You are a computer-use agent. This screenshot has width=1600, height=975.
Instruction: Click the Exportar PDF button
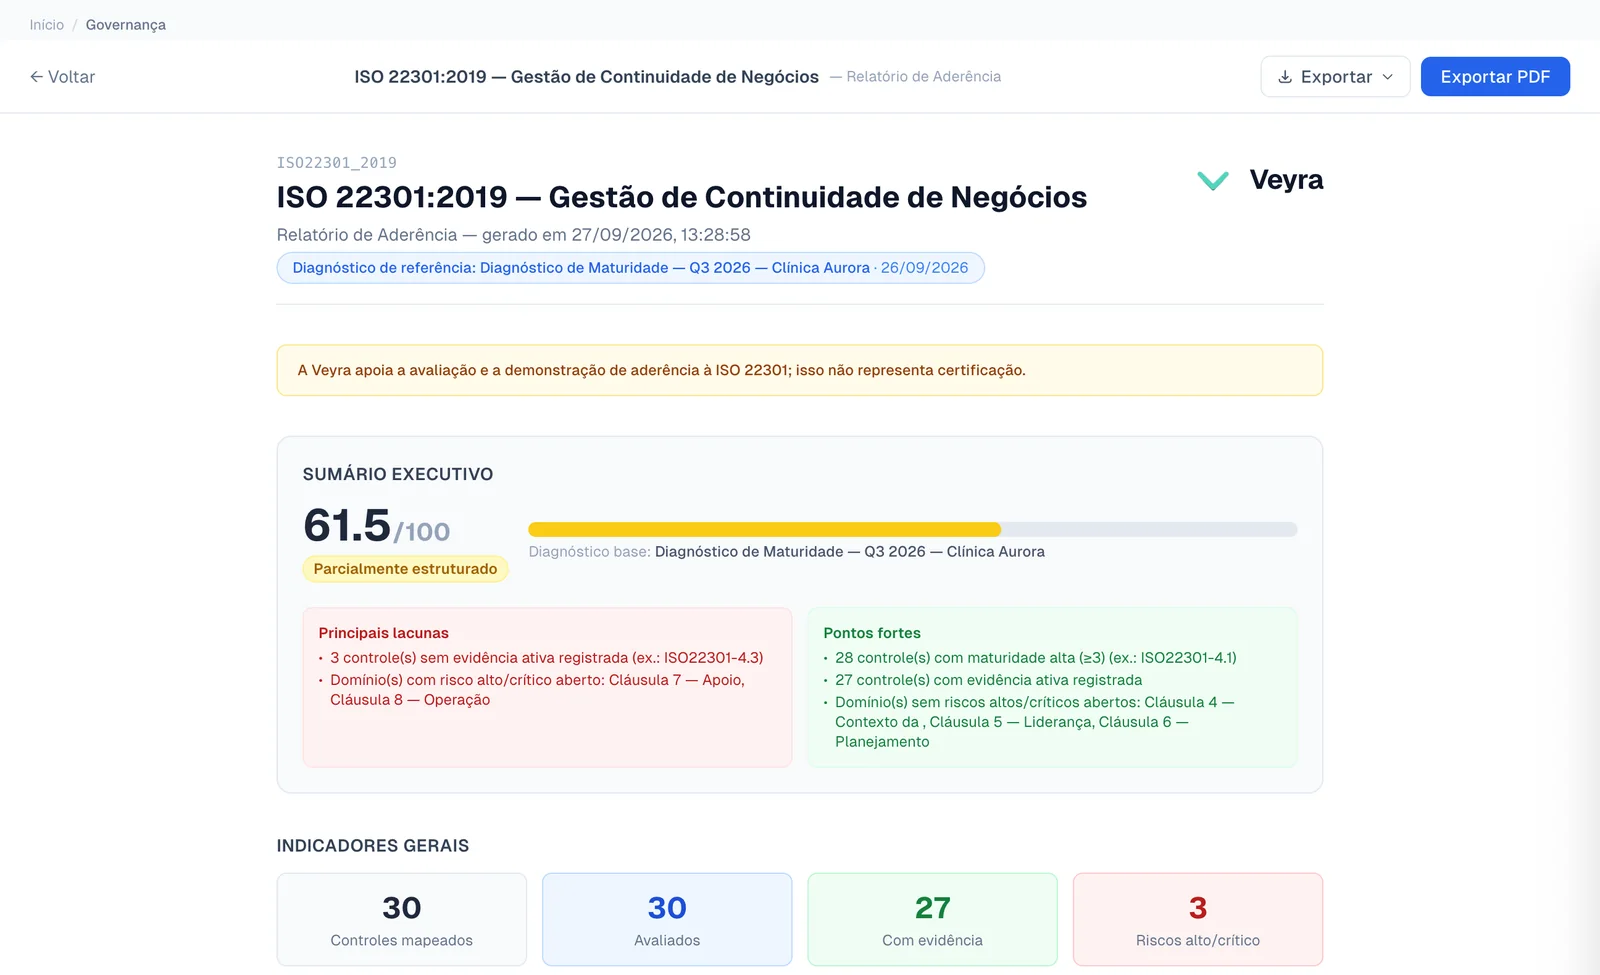click(1495, 77)
